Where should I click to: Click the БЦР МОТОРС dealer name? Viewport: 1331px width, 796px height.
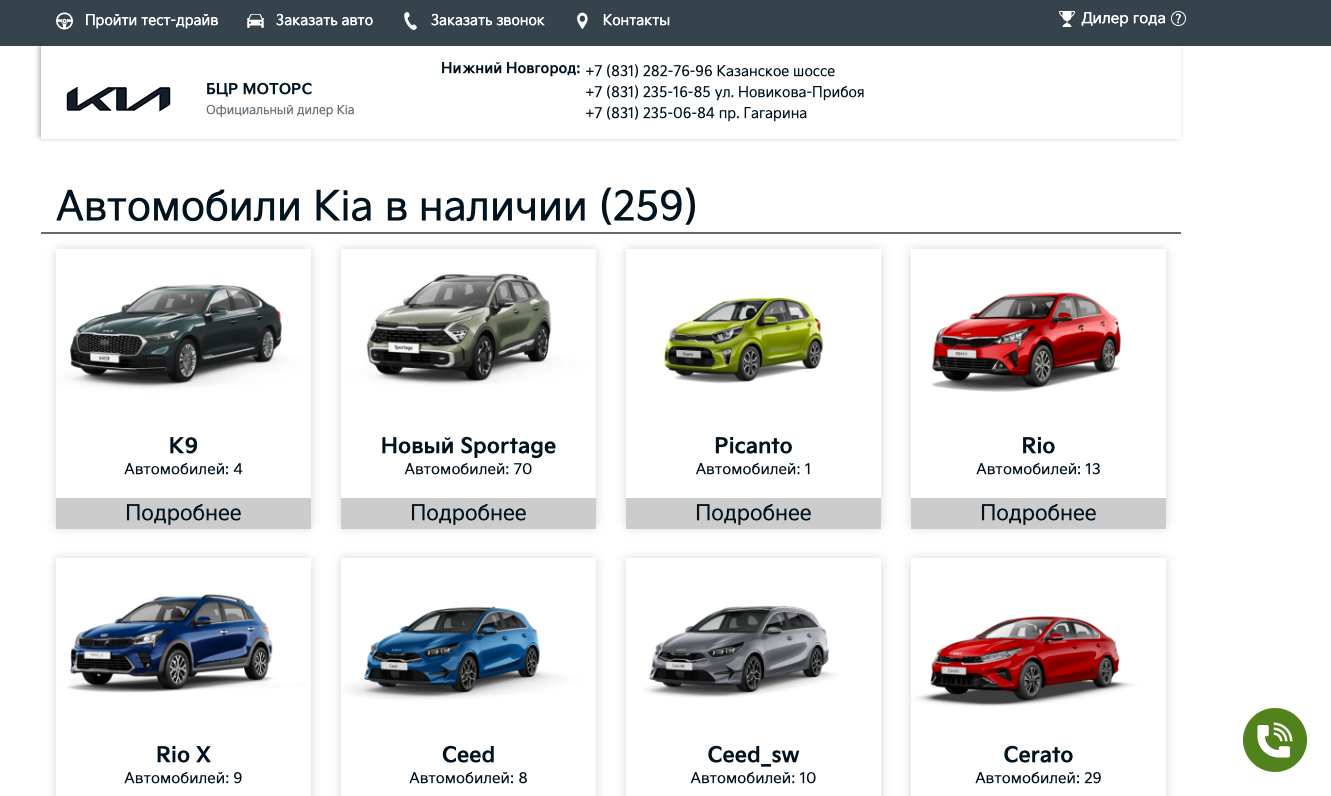(259, 89)
